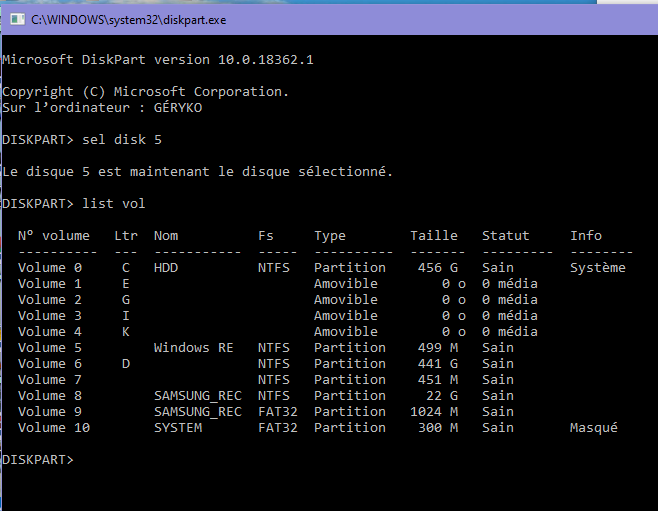Click the Microsoft DiskPart version line

[158, 60]
